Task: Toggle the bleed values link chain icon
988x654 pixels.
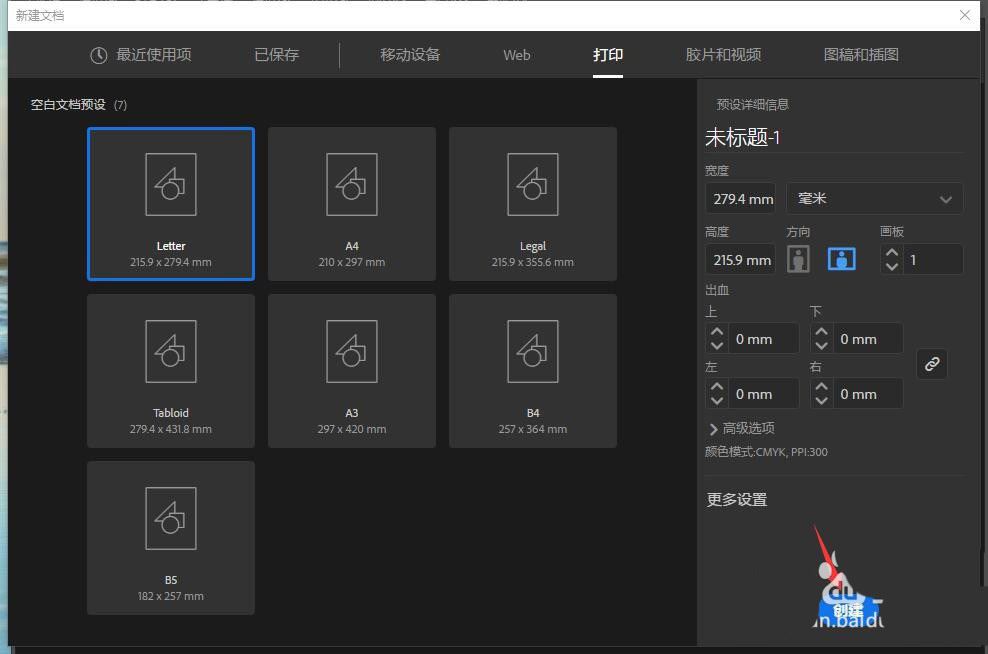Action: coord(932,364)
